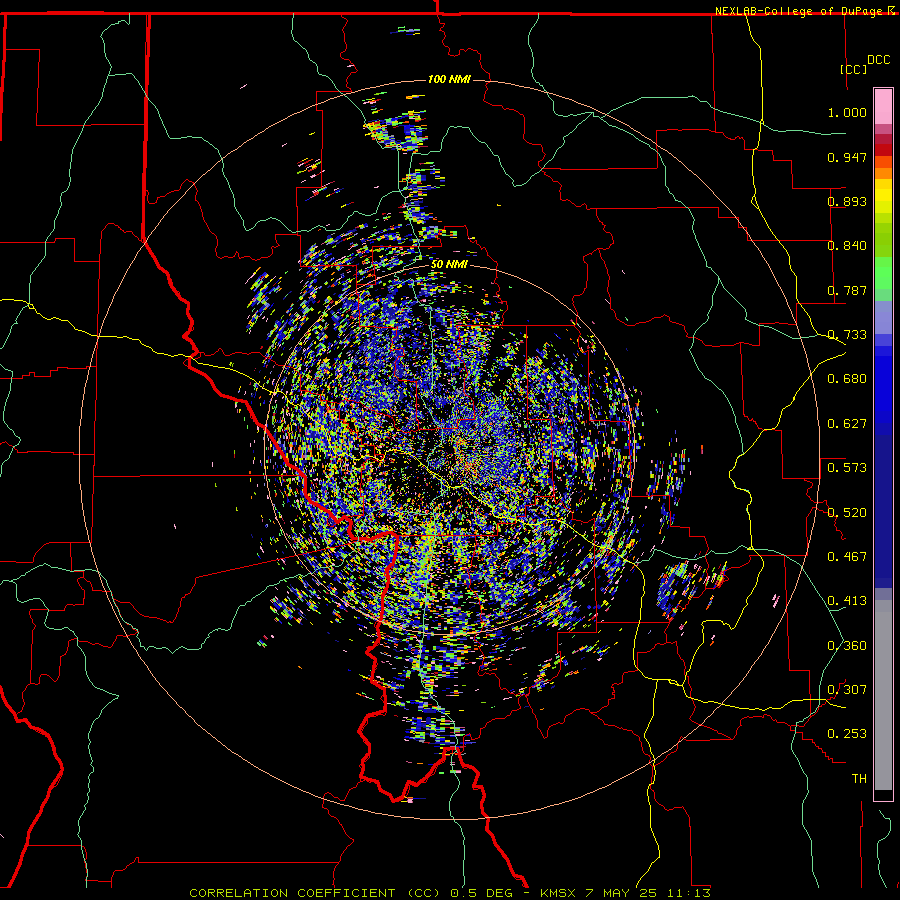Click the 0.307 legend value
Screen dimensions: 900x900
pyautogui.click(x=847, y=690)
